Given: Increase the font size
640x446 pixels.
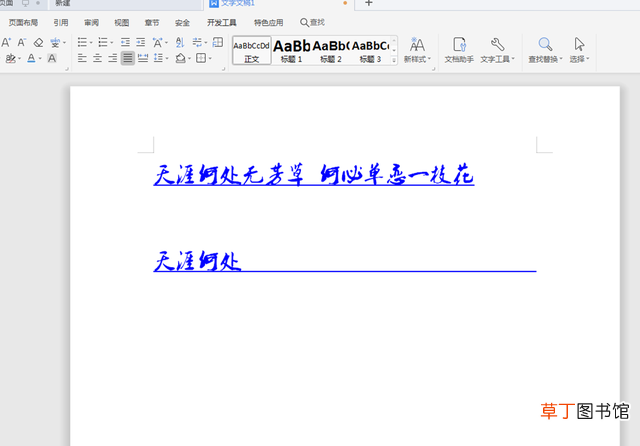Looking at the screenshot, I should [x=6, y=42].
